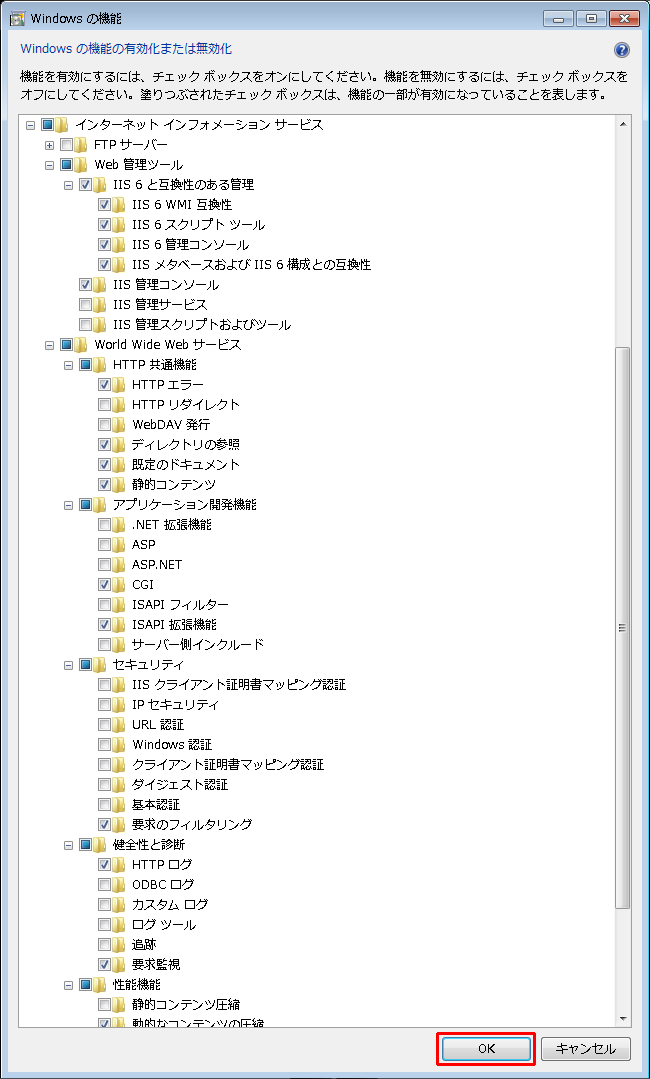The image size is (650, 1079).
Task: Collapse the IIS 6 と互換性のある管理 node
Action: pyautogui.click(x=68, y=185)
